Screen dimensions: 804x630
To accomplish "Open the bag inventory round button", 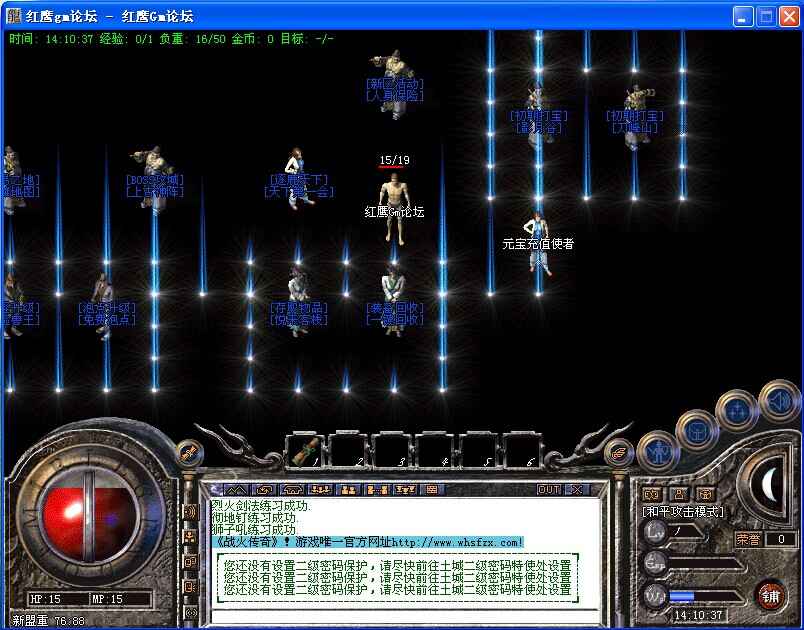I will coord(697,431).
